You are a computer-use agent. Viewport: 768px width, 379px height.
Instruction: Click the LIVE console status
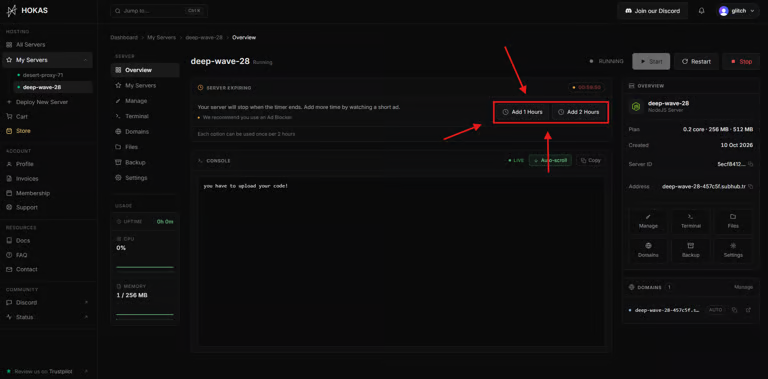tap(516, 160)
